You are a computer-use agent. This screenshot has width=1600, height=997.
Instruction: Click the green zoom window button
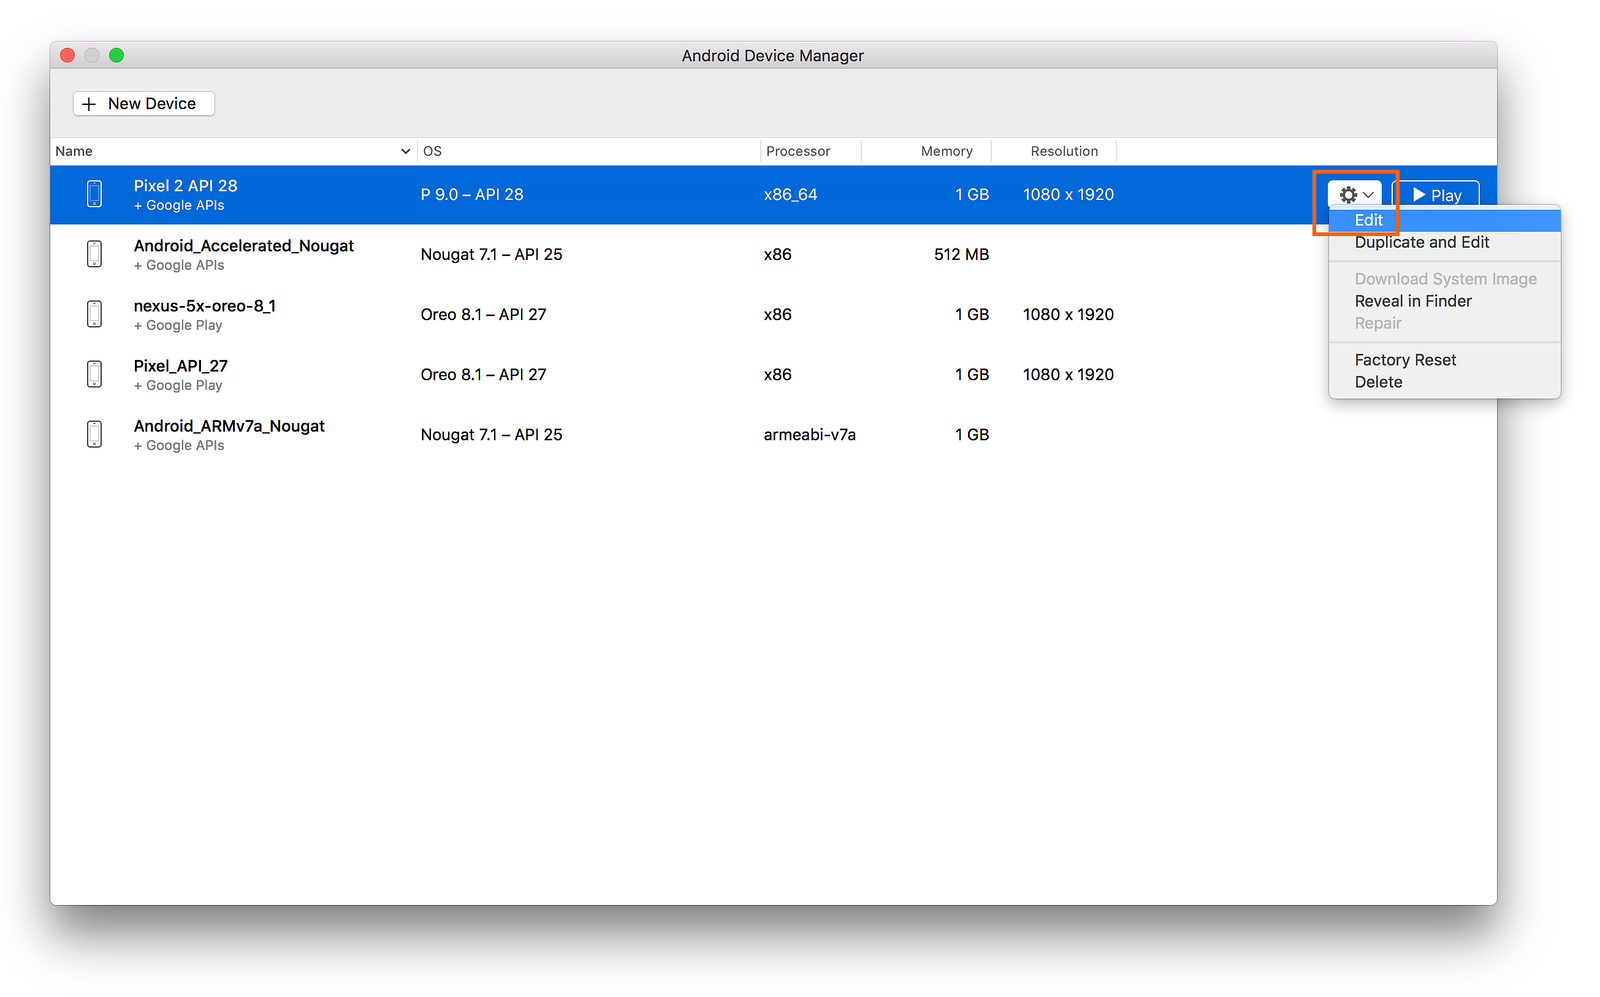tap(116, 55)
